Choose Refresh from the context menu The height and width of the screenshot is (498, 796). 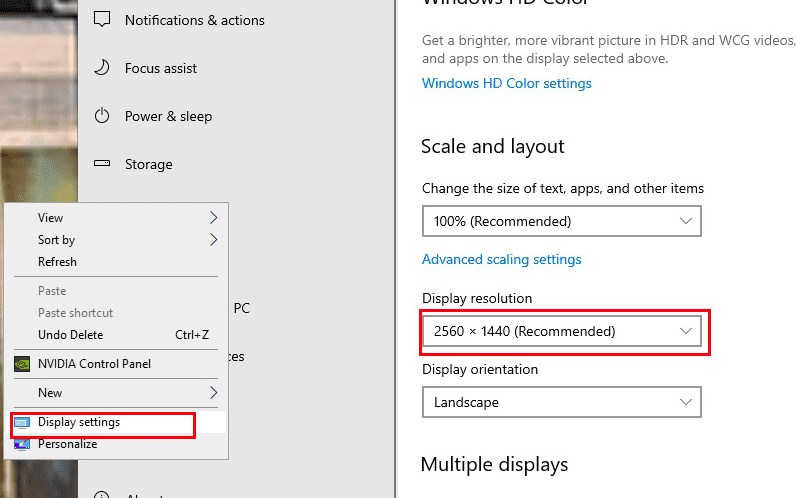(57, 262)
